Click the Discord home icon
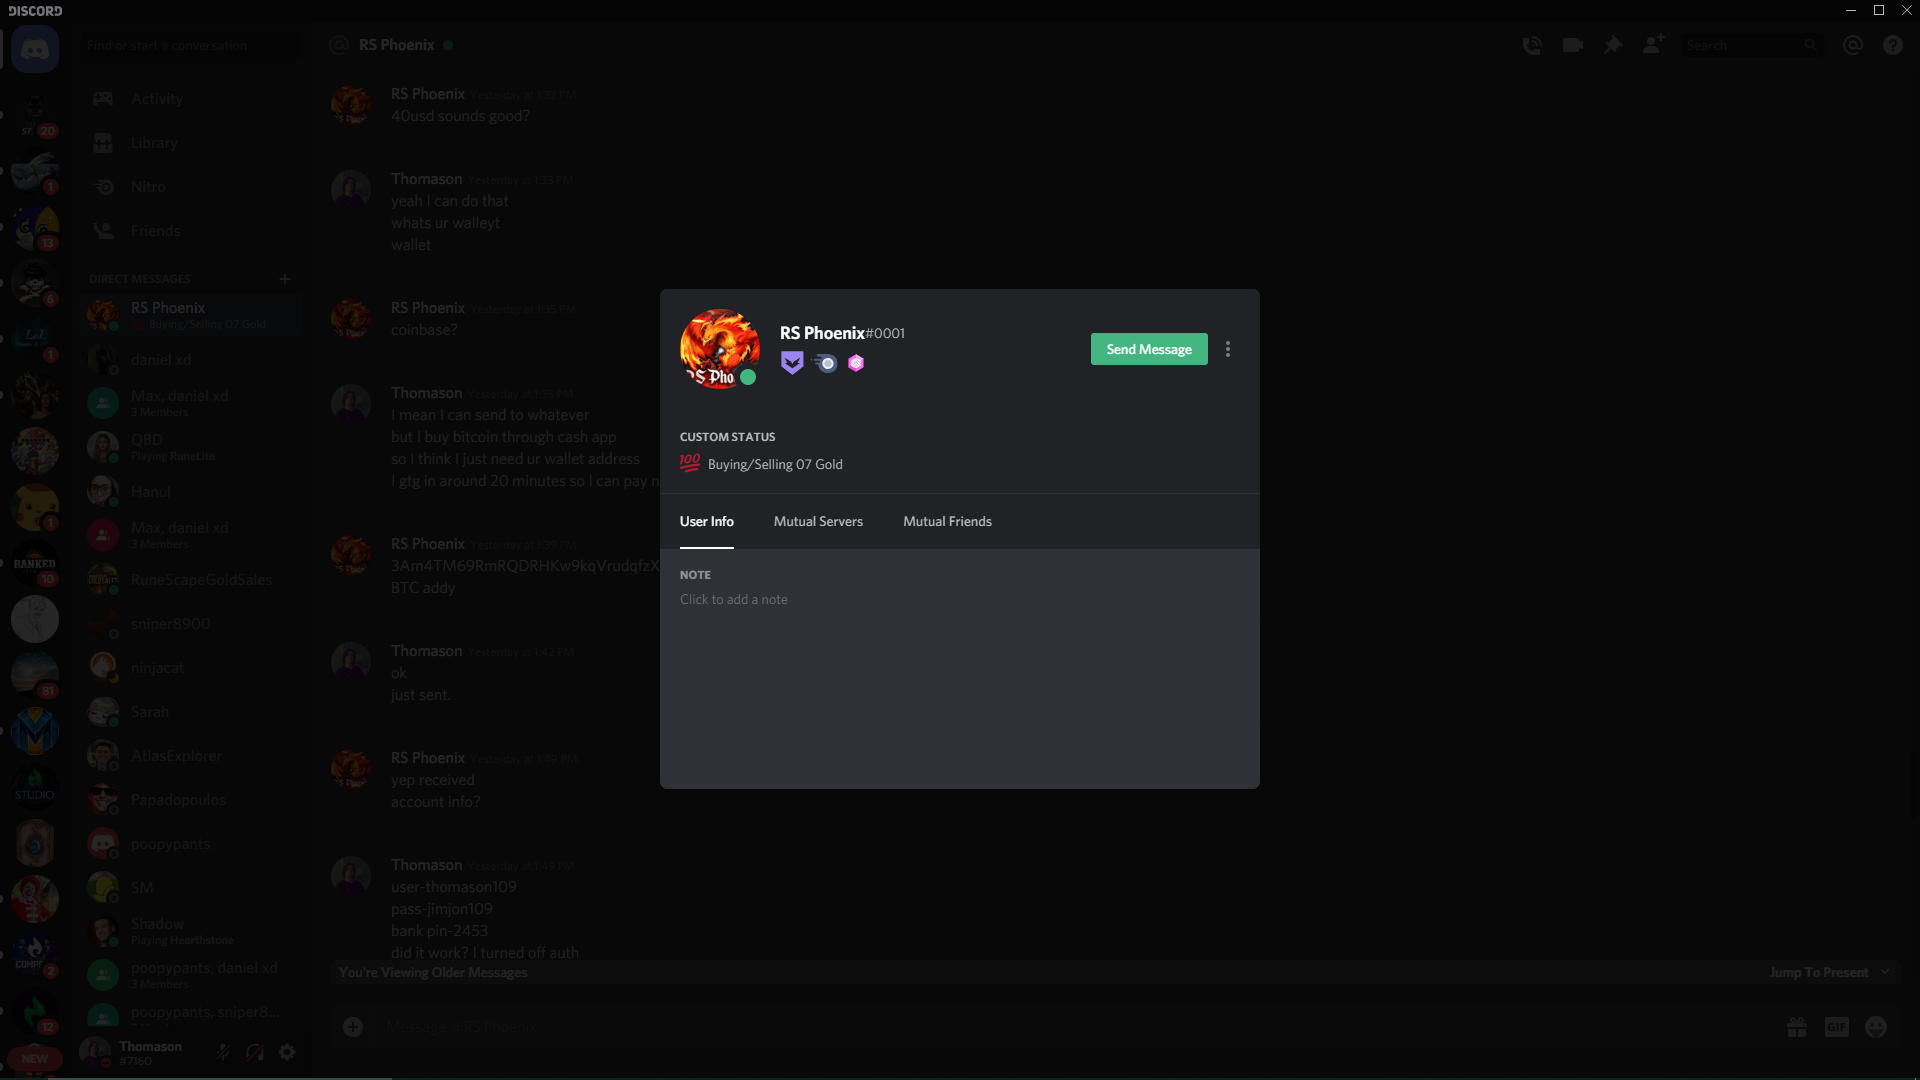1920x1080 pixels. tap(35, 49)
